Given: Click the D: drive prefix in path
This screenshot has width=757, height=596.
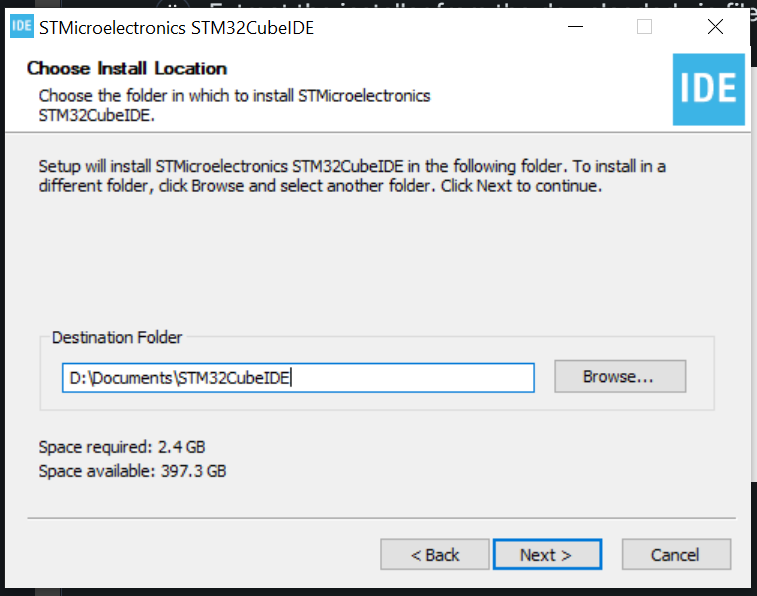Looking at the screenshot, I should tap(78, 378).
